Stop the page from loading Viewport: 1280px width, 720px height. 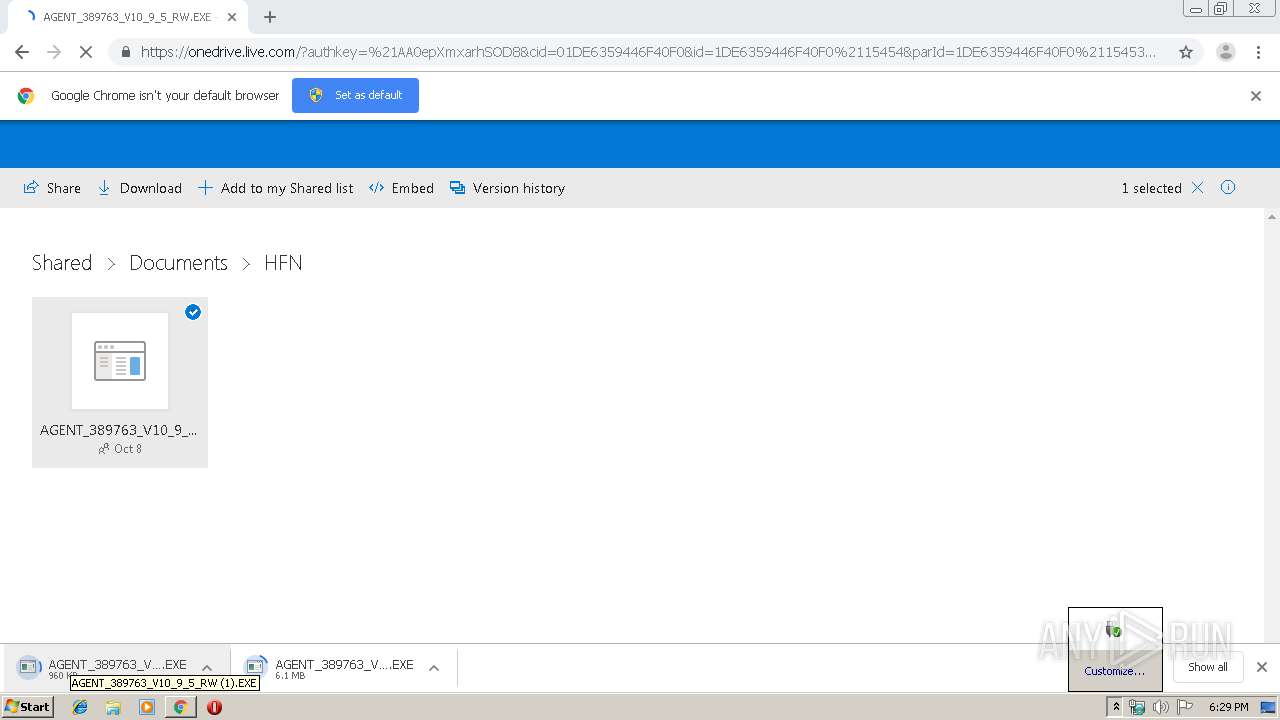[86, 52]
